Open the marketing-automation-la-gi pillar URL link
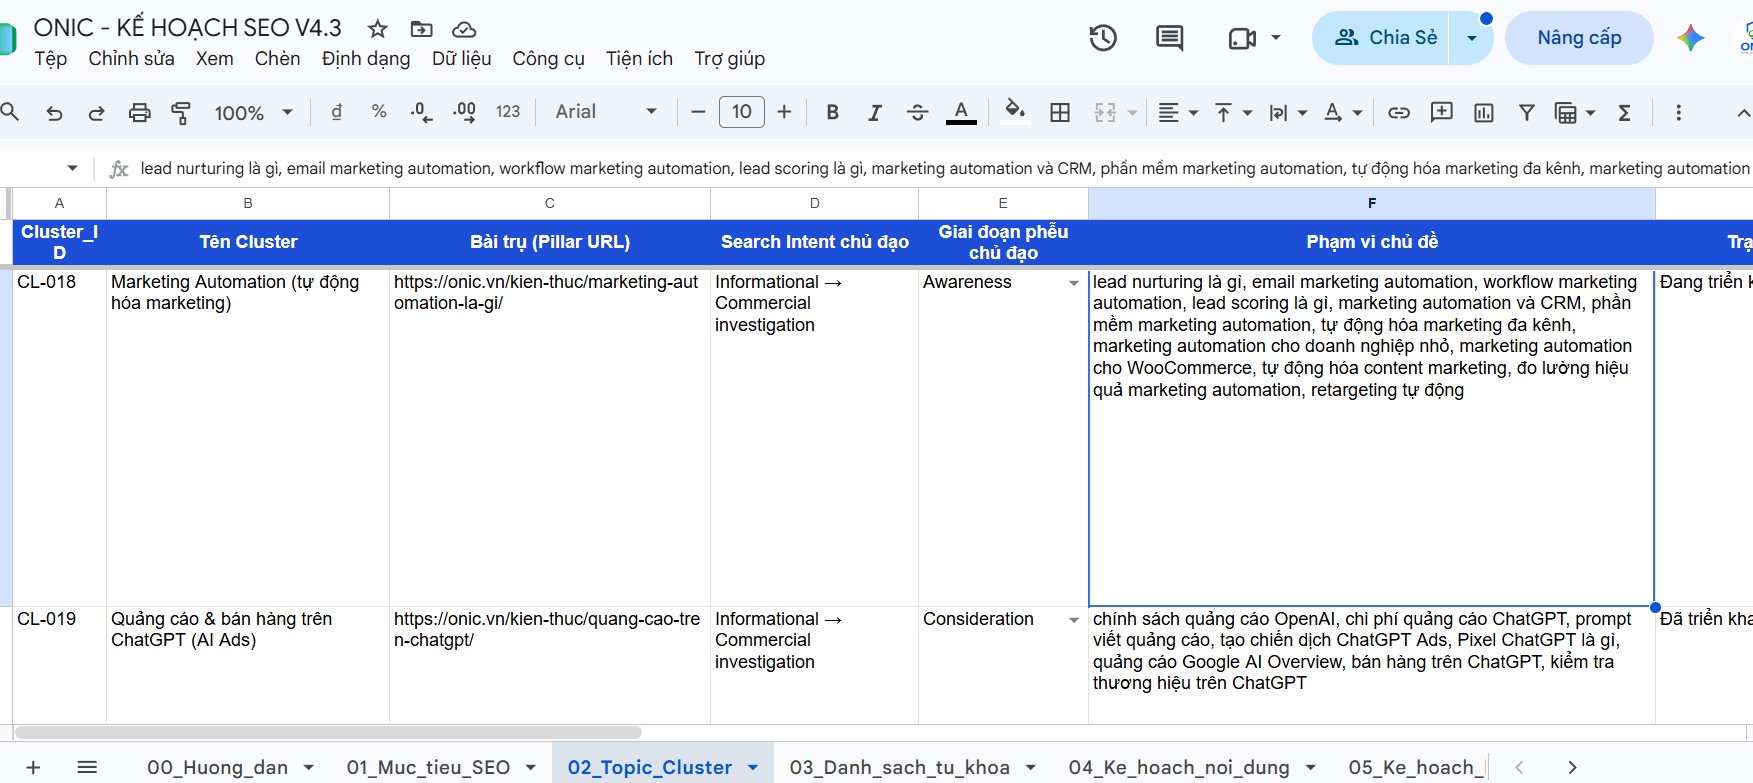1753x783 pixels. 546,292
